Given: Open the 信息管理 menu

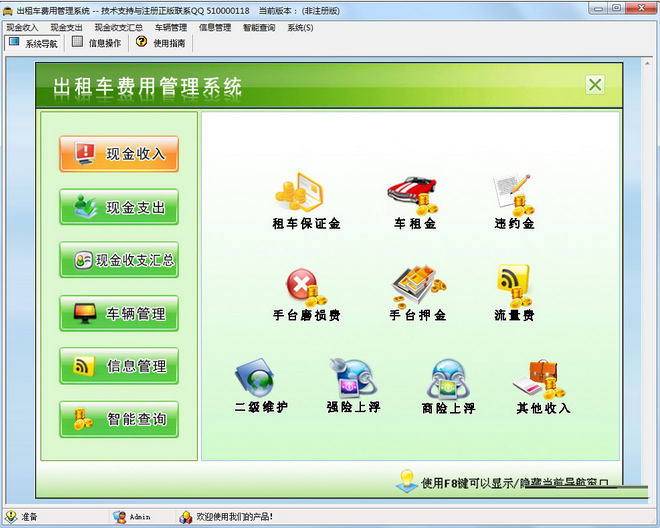Looking at the screenshot, I should point(215,28).
